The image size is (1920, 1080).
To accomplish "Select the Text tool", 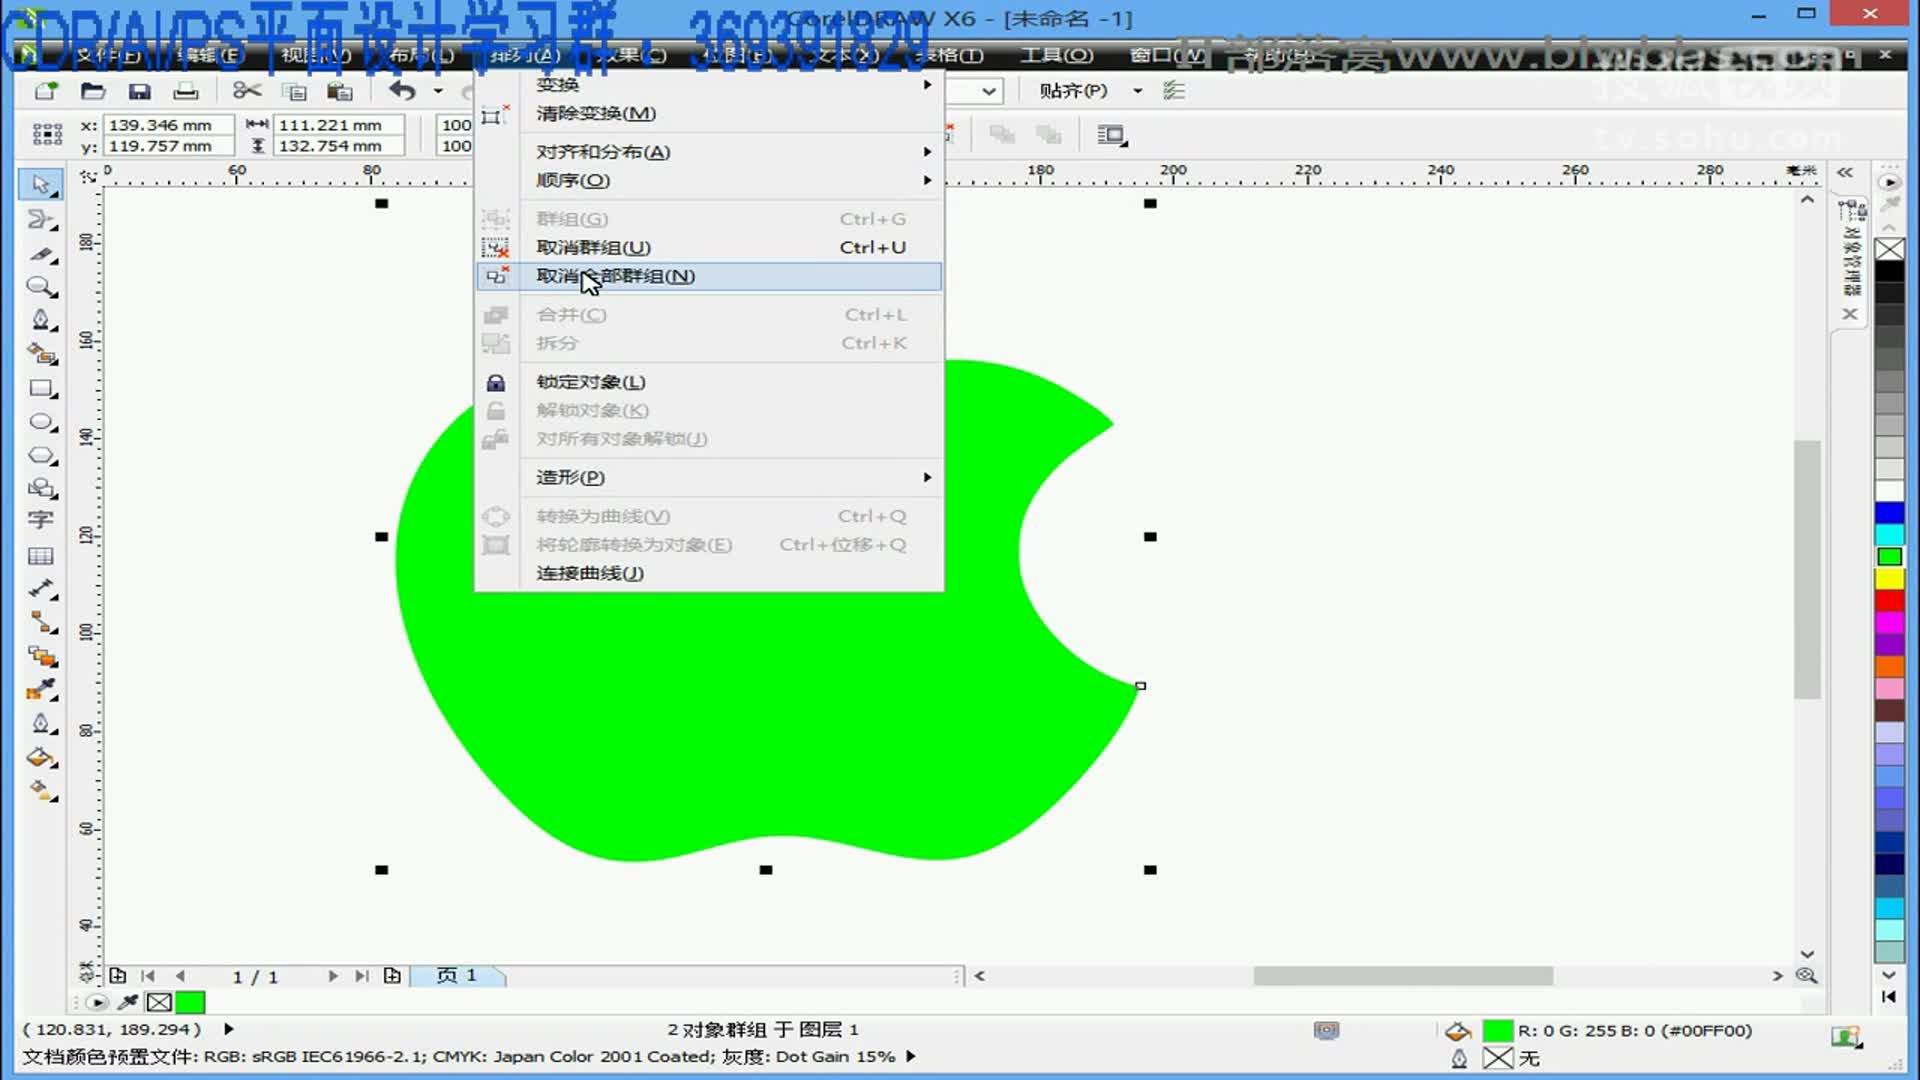I will pos(40,520).
